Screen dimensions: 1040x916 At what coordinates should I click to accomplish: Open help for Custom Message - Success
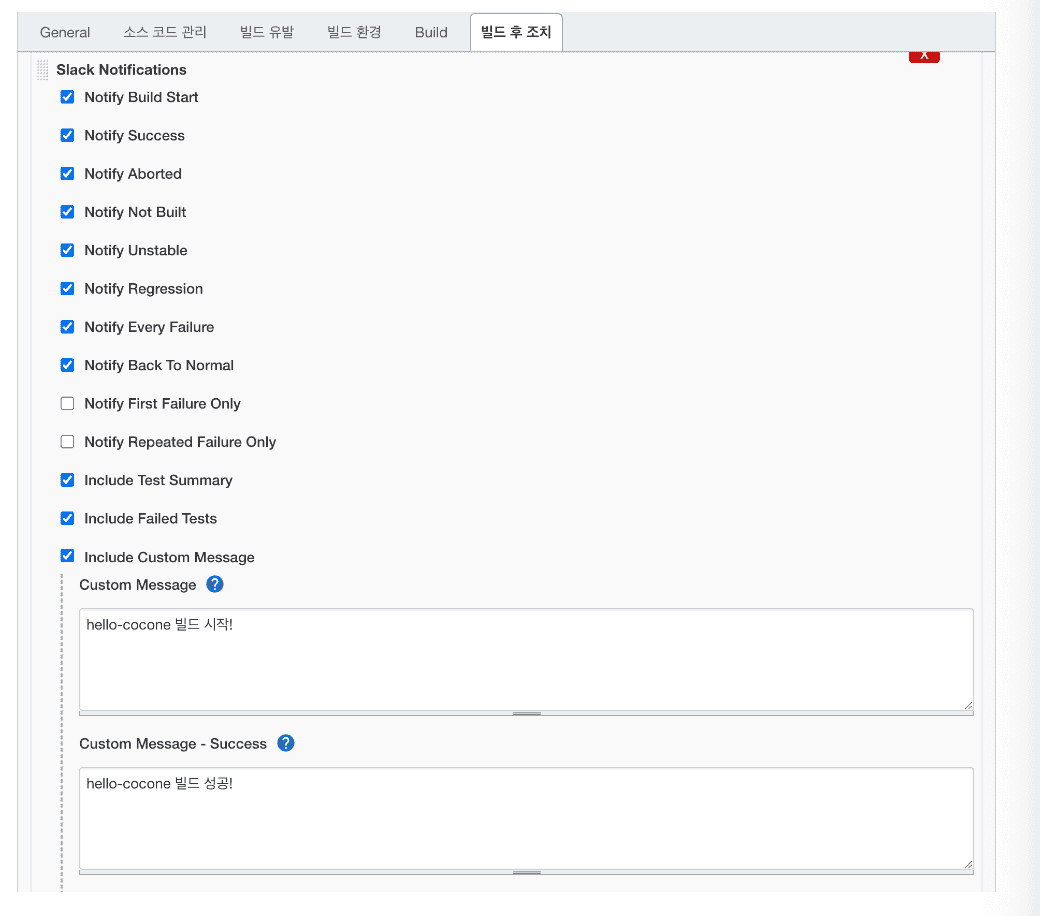[286, 743]
